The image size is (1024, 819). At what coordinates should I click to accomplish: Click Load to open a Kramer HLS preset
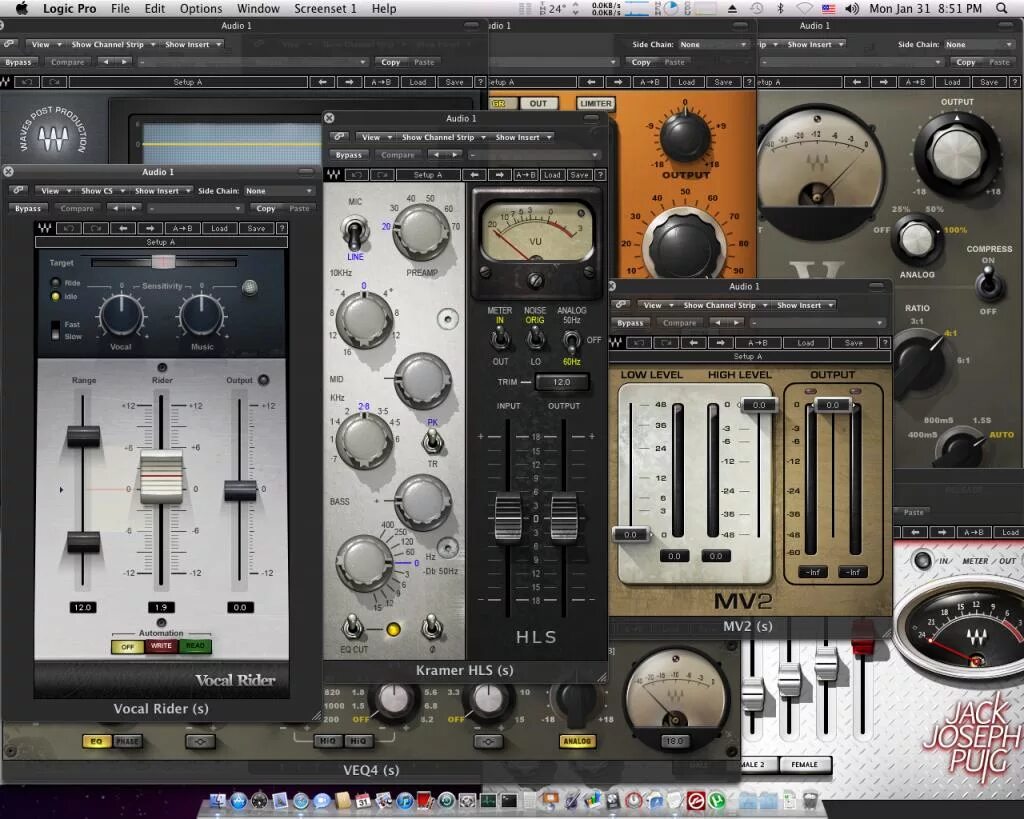(552, 175)
